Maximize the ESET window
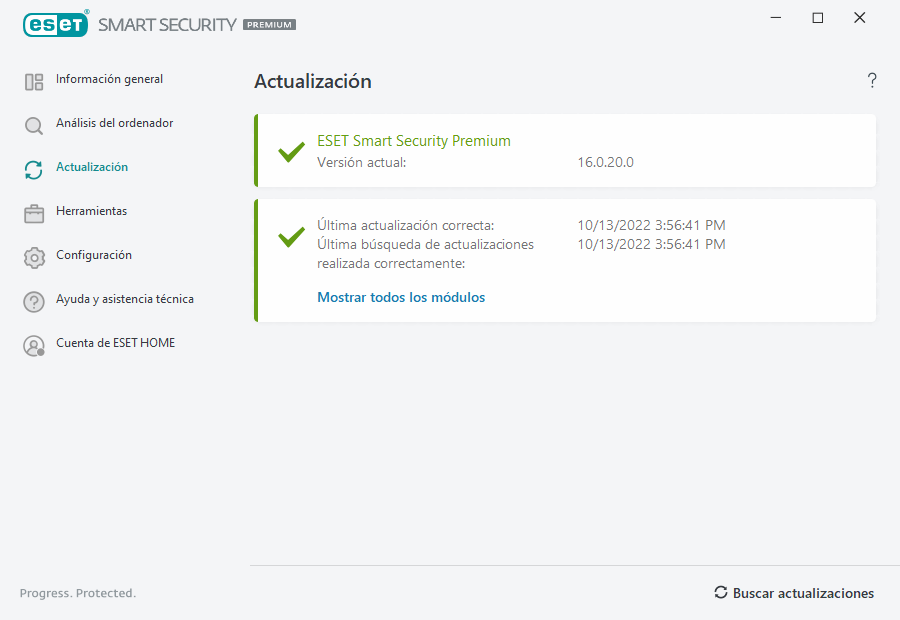 point(818,18)
